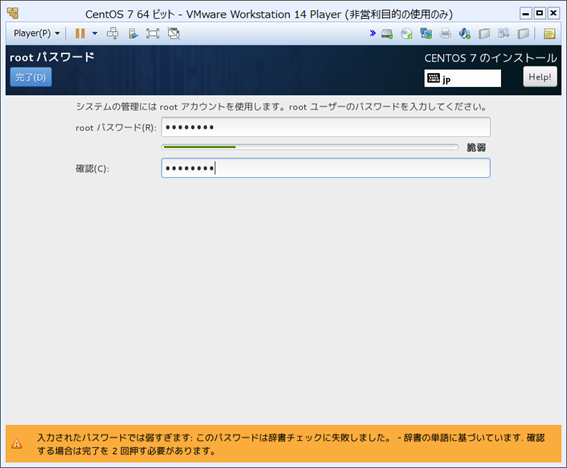Open the Player(P) menu
The width and height of the screenshot is (567, 468).
click(36, 33)
